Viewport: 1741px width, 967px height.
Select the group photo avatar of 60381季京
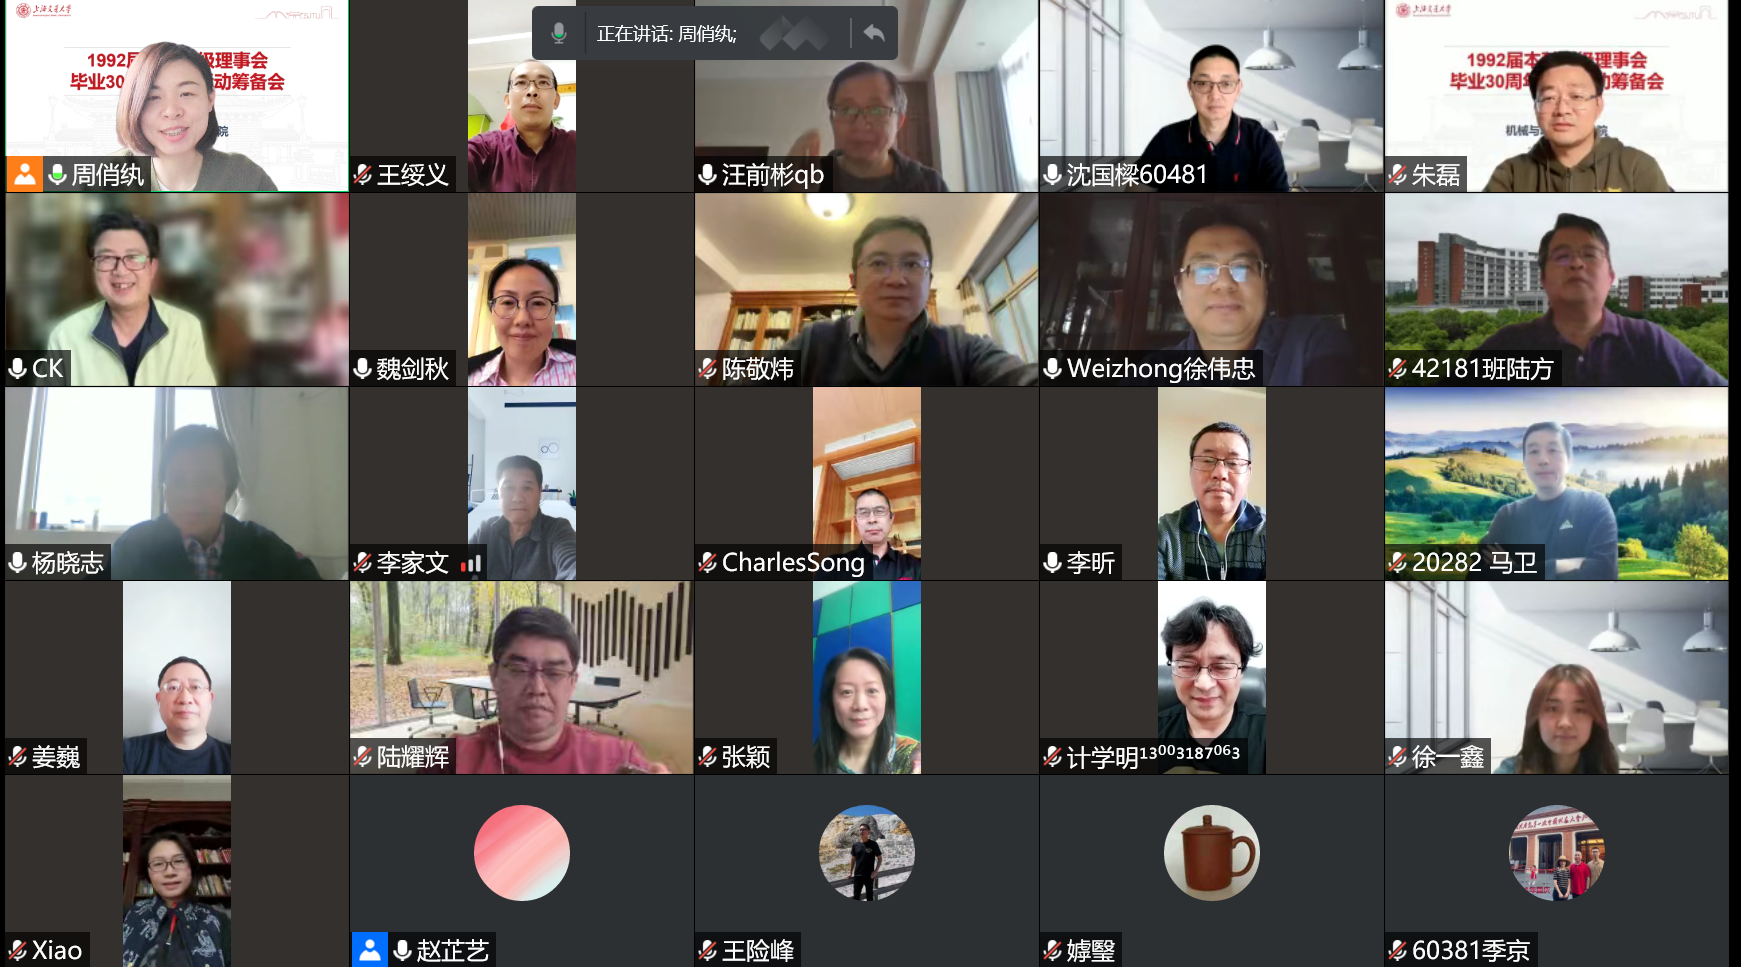tap(1557, 853)
